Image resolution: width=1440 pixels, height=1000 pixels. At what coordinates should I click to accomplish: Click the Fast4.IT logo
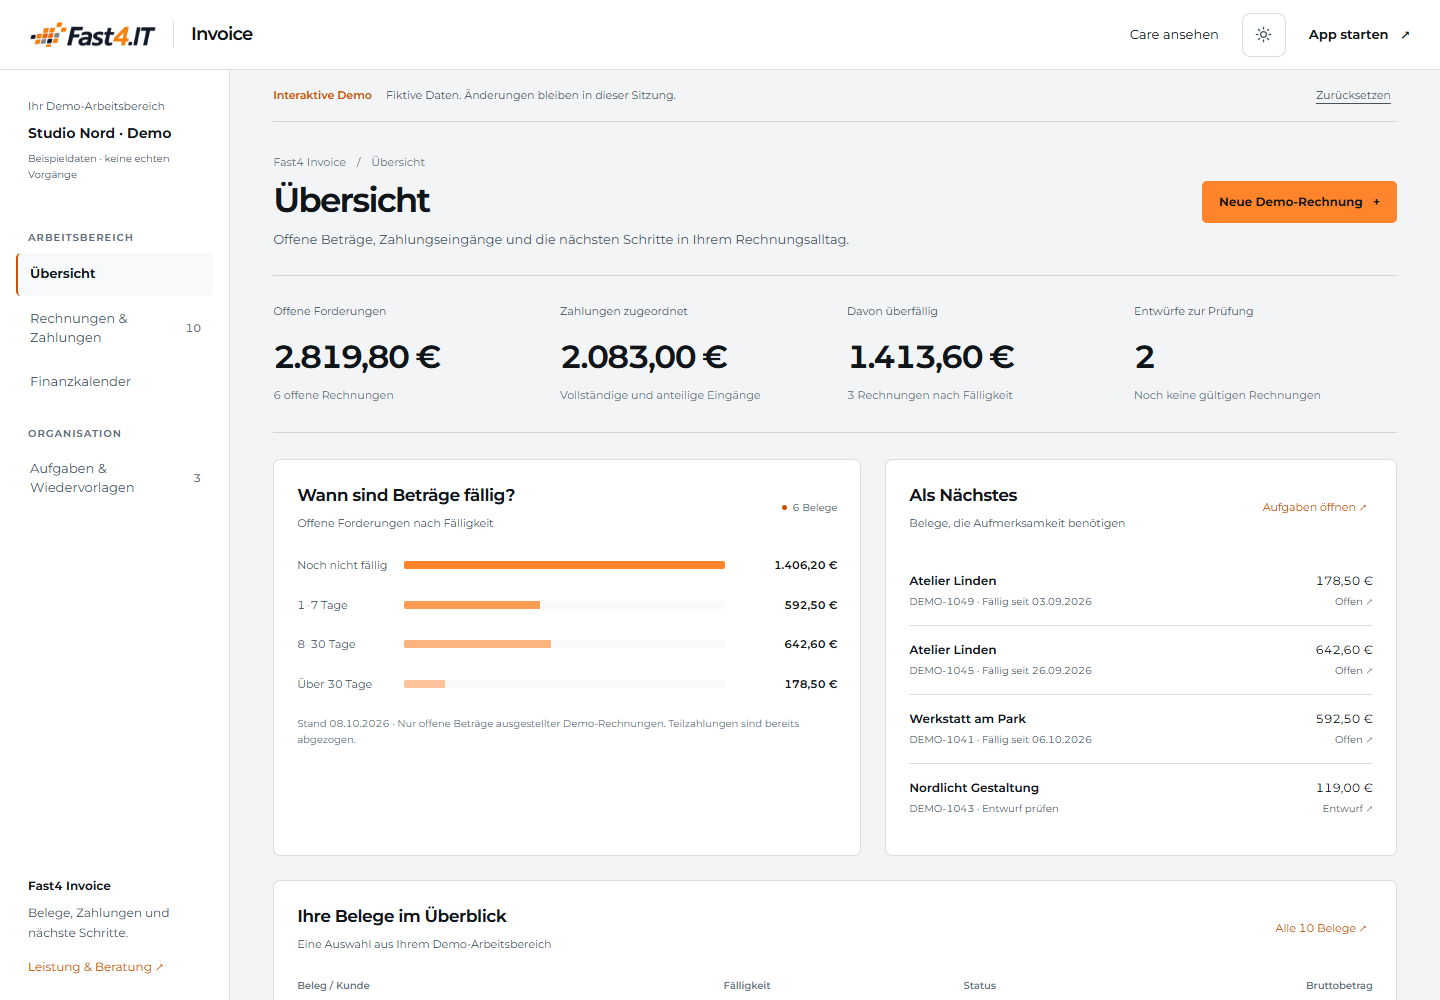(93, 35)
